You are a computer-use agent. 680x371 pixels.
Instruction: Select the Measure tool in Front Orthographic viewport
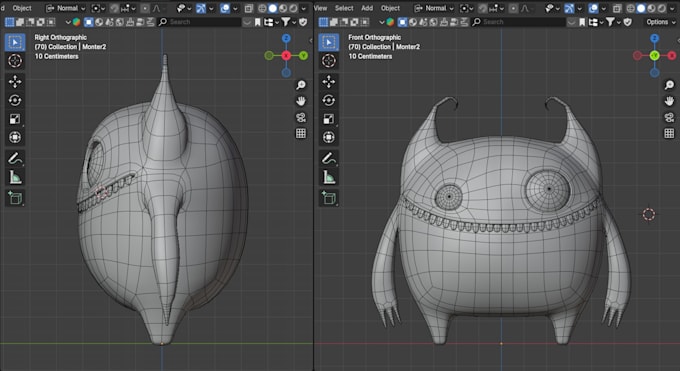[x=329, y=177]
